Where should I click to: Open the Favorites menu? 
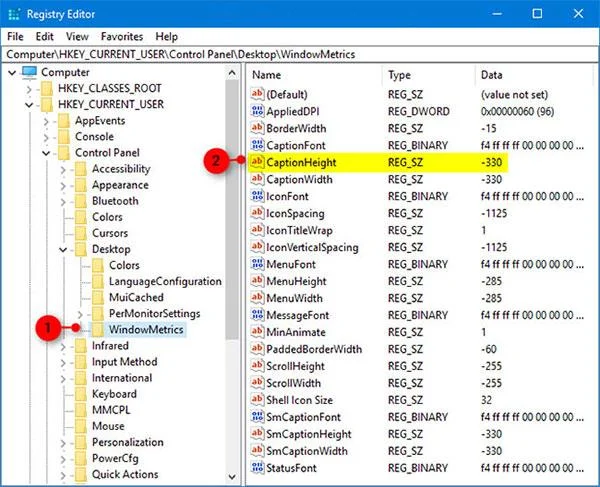tap(122, 37)
